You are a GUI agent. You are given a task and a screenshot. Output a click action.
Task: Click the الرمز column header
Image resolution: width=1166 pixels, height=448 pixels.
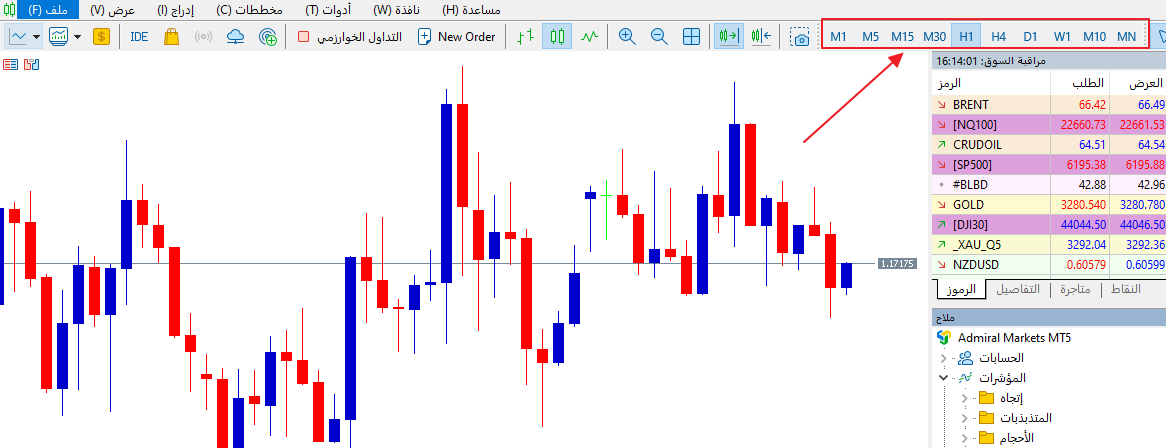coord(991,83)
